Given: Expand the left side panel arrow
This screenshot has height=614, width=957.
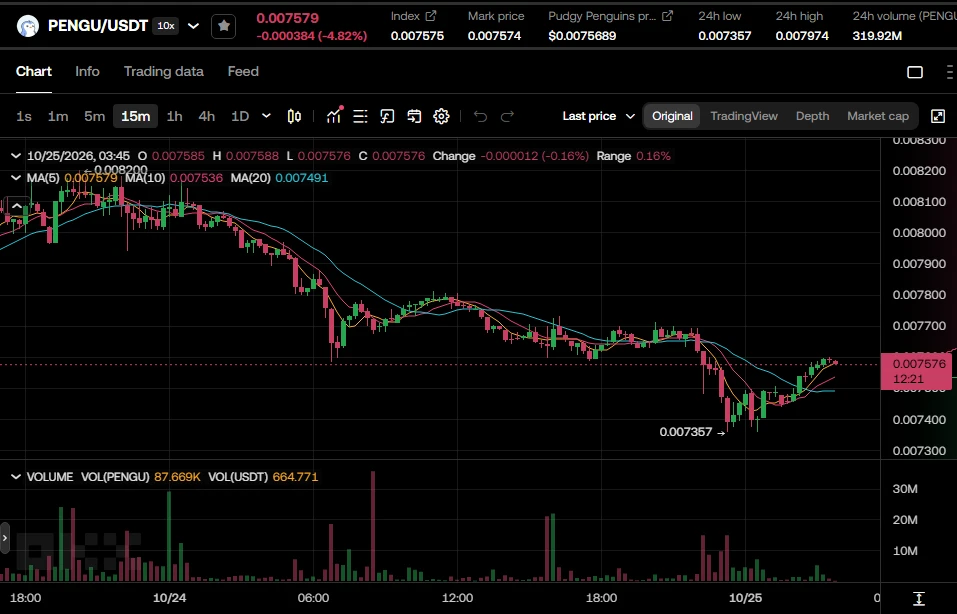Looking at the screenshot, I should pyautogui.click(x=5, y=538).
